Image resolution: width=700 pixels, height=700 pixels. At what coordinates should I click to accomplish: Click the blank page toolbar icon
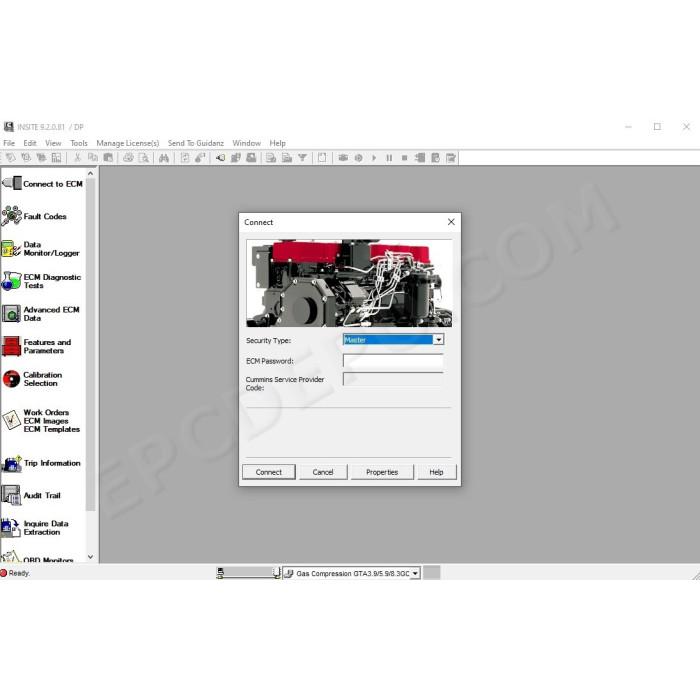tap(322, 158)
